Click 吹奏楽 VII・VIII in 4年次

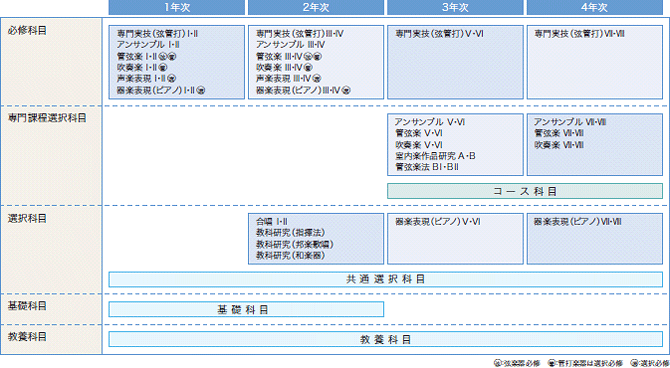(x=559, y=144)
